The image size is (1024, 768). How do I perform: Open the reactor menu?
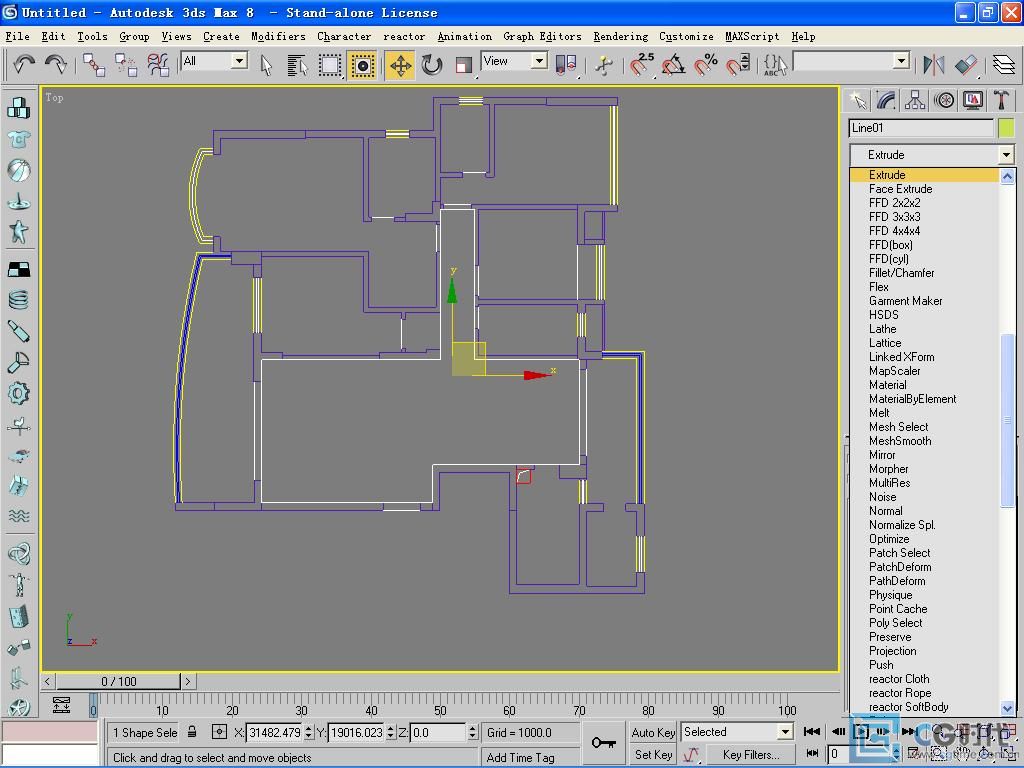pyautogui.click(x=404, y=37)
